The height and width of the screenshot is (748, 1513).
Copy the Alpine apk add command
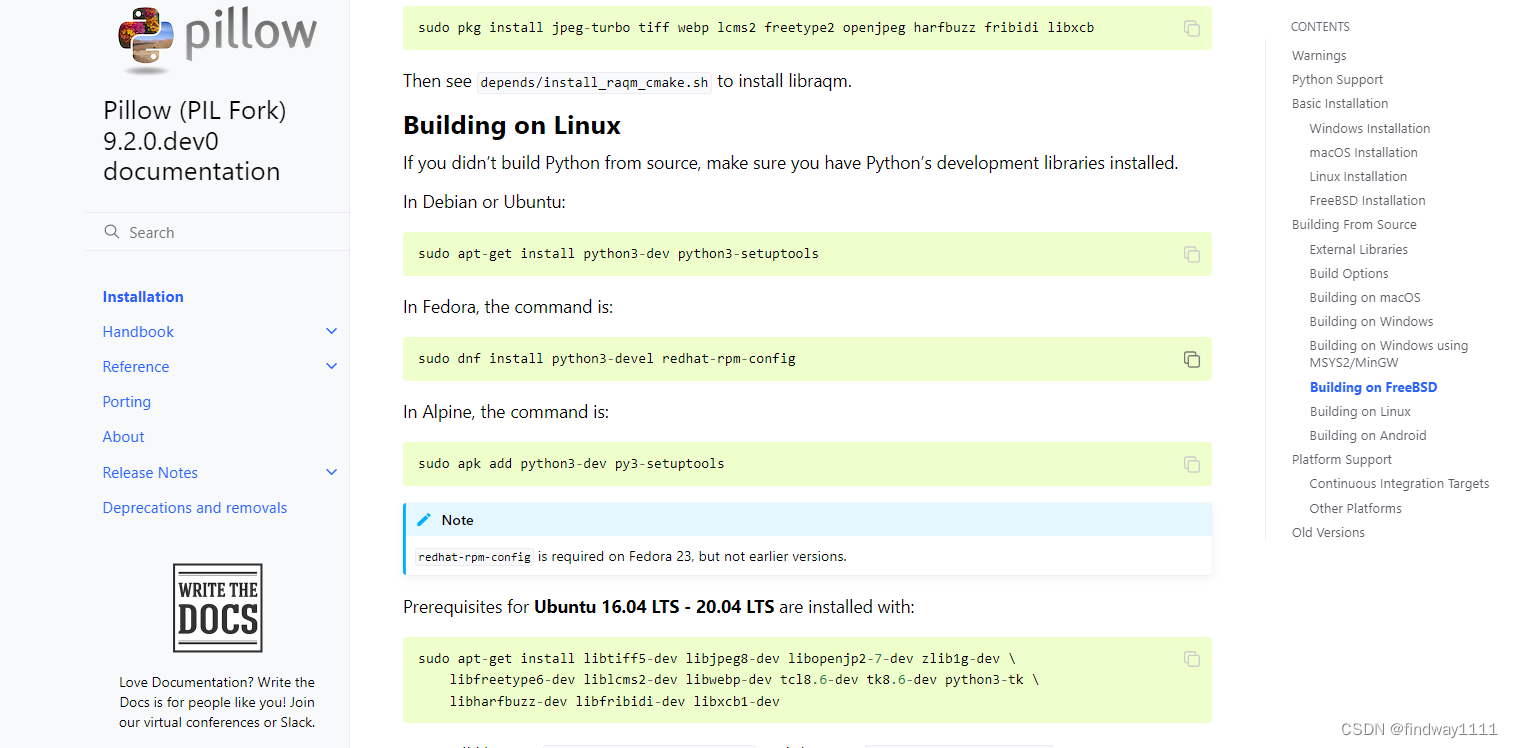pos(1191,464)
